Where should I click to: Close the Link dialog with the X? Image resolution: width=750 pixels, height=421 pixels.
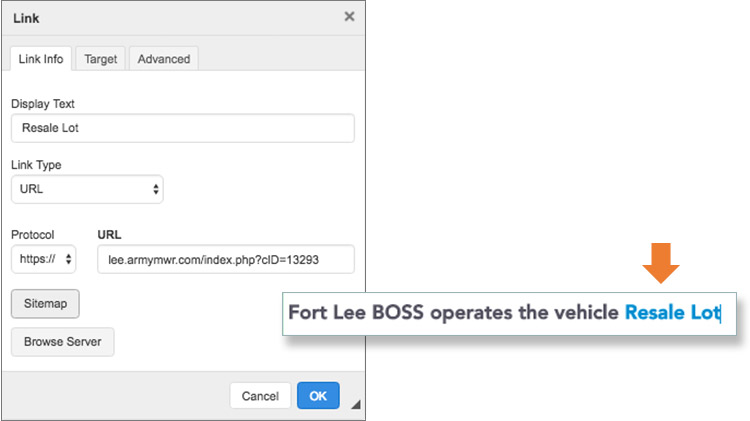[x=349, y=17]
